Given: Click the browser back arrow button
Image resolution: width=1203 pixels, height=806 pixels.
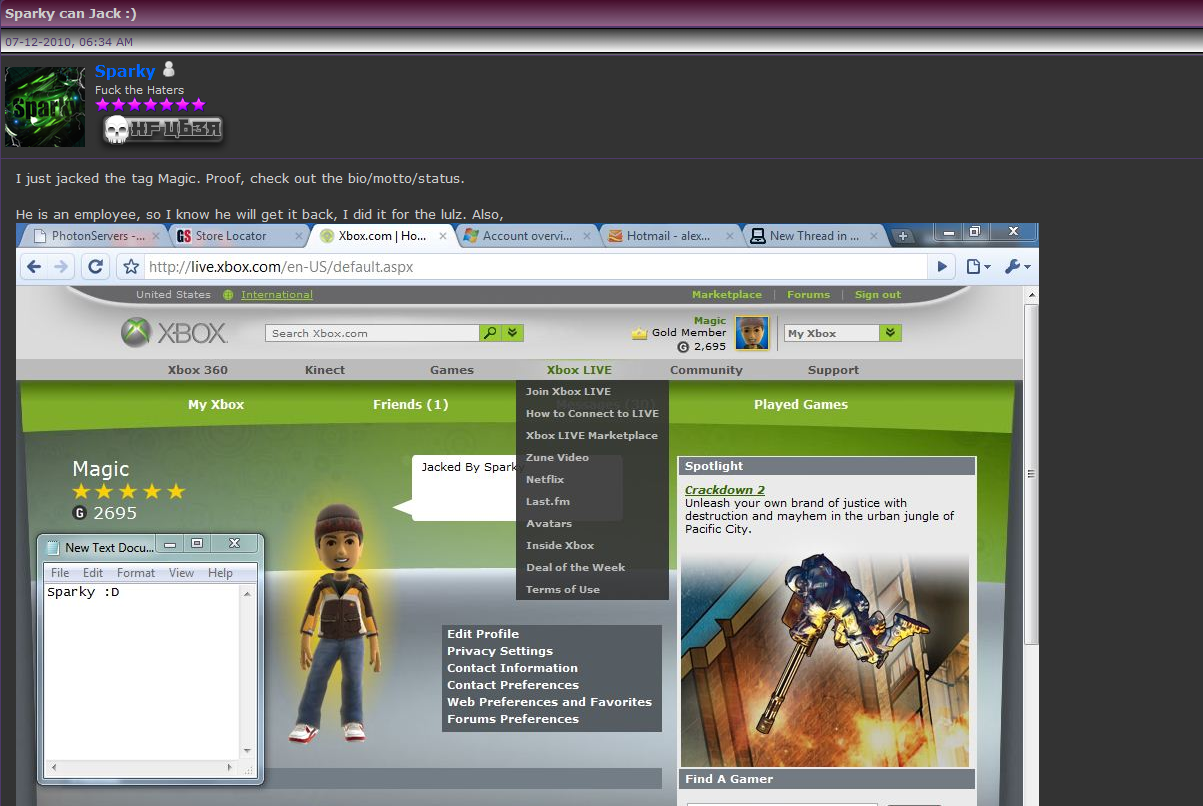Looking at the screenshot, I should coord(35,267).
